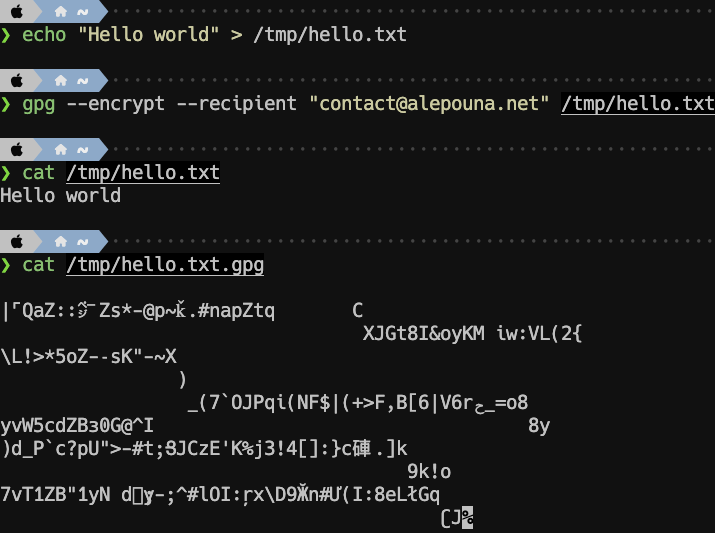Click home icon above the 'cat /tmp/hello.txt' line
The width and height of the screenshot is (715, 533).
(61, 149)
